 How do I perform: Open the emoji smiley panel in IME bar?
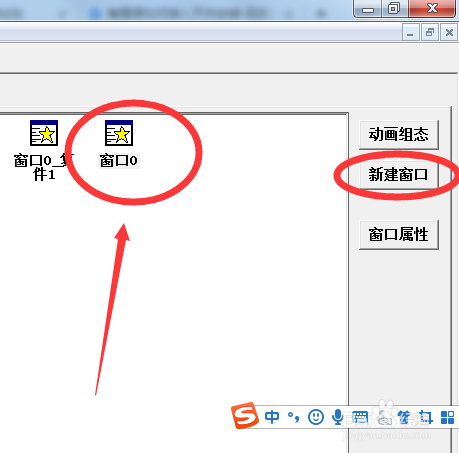pos(316,417)
